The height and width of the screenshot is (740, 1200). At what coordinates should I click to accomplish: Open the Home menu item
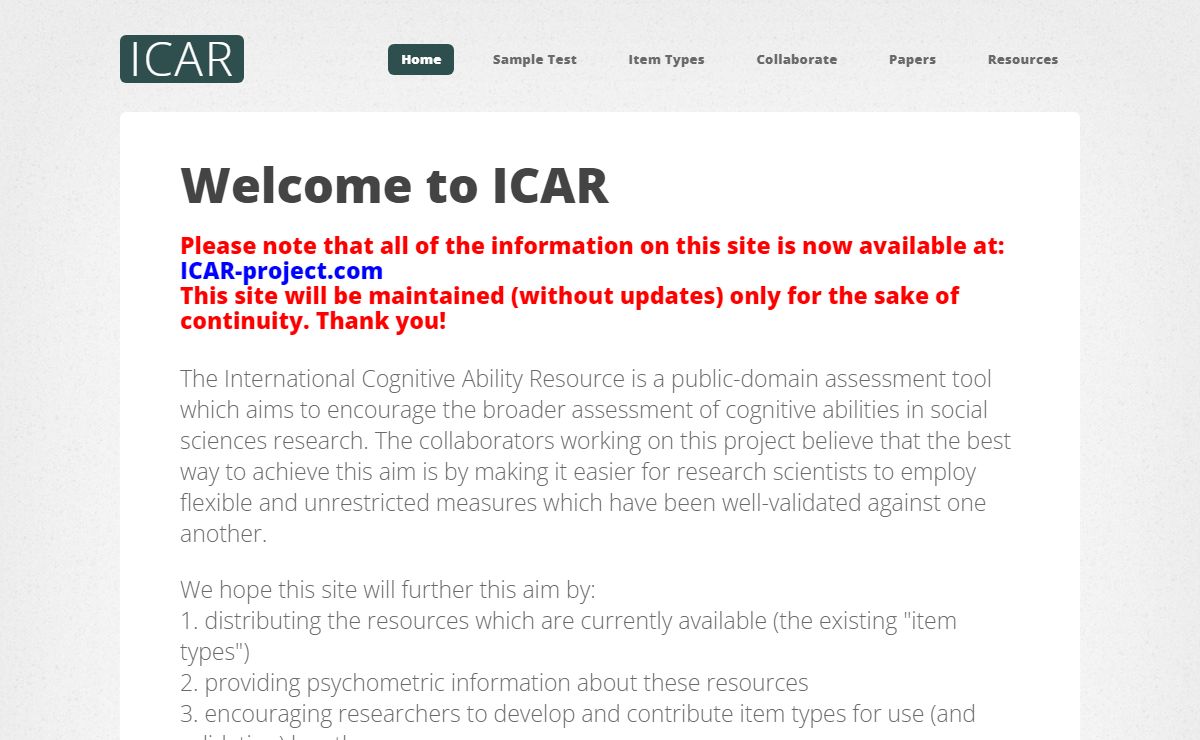(x=421, y=59)
